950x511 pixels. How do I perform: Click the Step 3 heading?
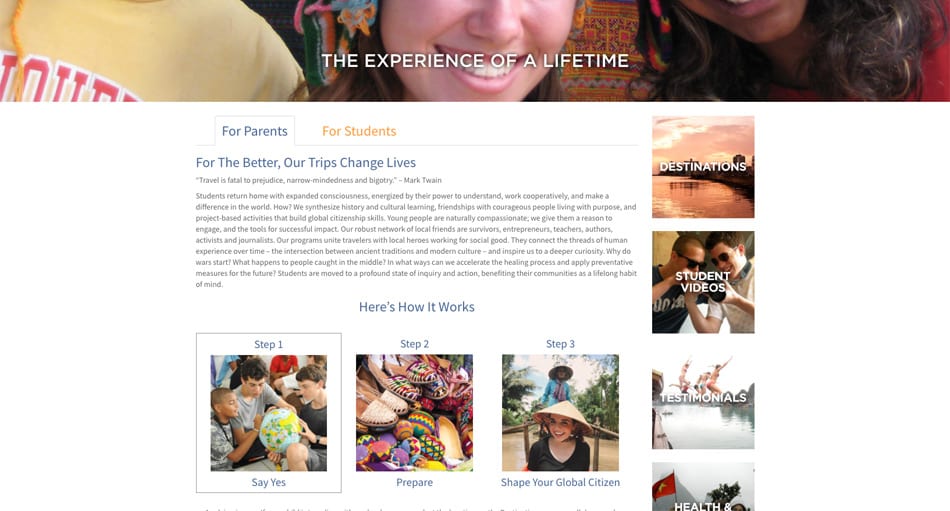[x=560, y=344]
